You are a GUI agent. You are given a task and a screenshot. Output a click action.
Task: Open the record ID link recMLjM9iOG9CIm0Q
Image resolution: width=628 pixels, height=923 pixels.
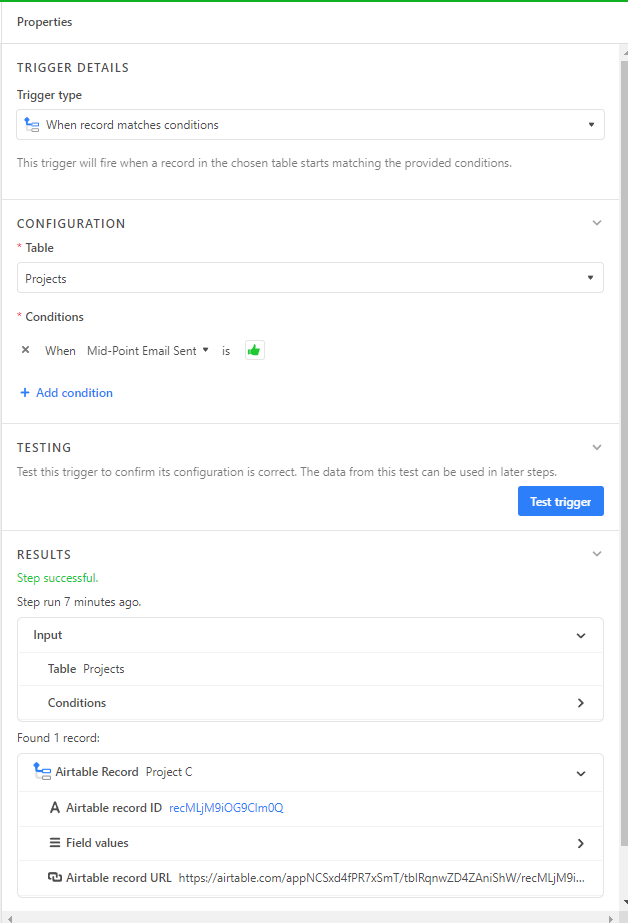pos(226,808)
